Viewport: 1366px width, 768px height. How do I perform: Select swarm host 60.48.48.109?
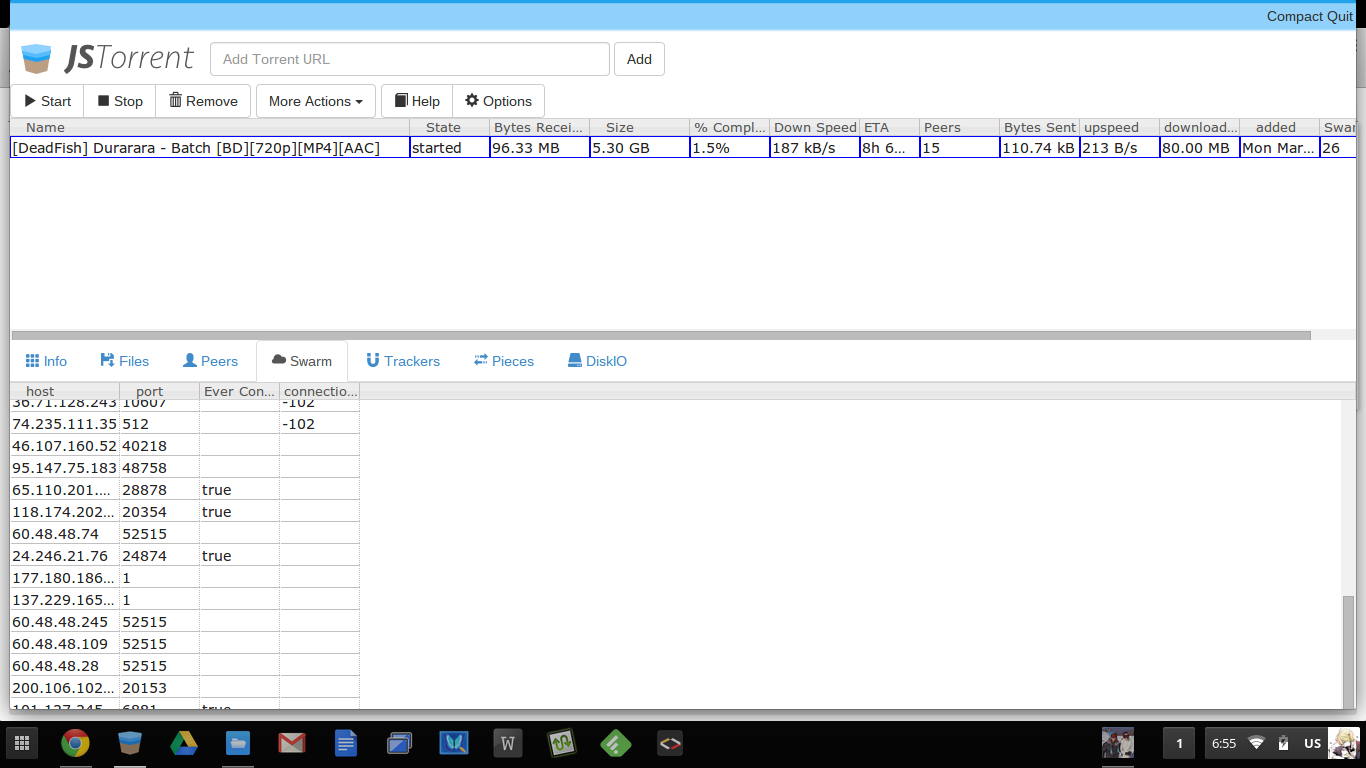click(65, 644)
